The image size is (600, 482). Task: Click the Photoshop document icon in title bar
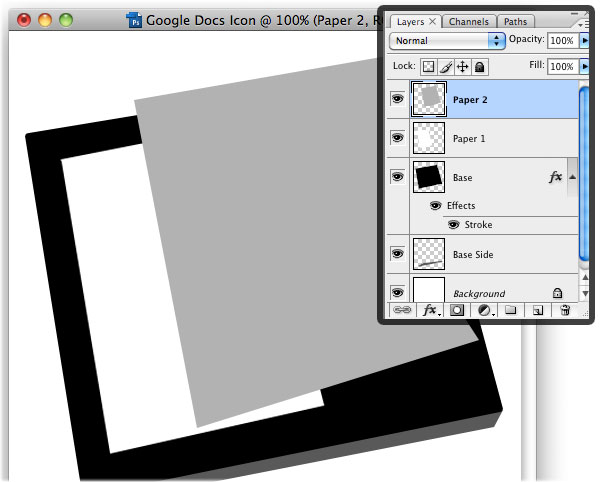point(134,20)
